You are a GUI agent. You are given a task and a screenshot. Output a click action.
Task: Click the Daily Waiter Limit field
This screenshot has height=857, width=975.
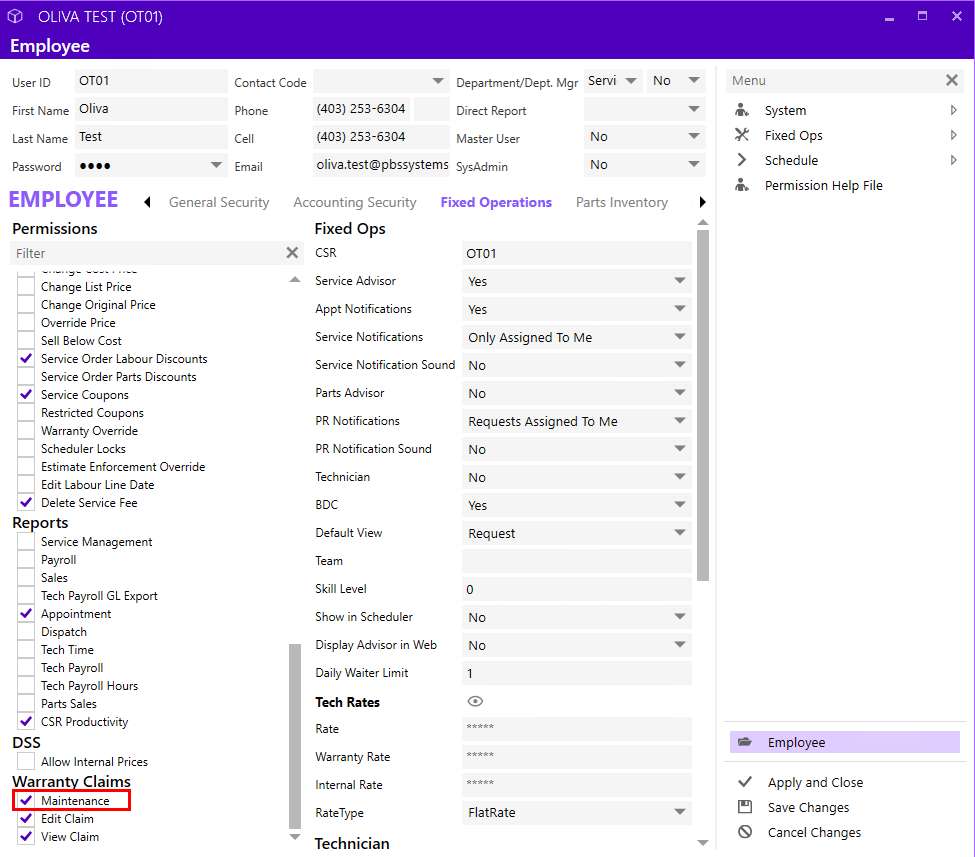click(576, 673)
